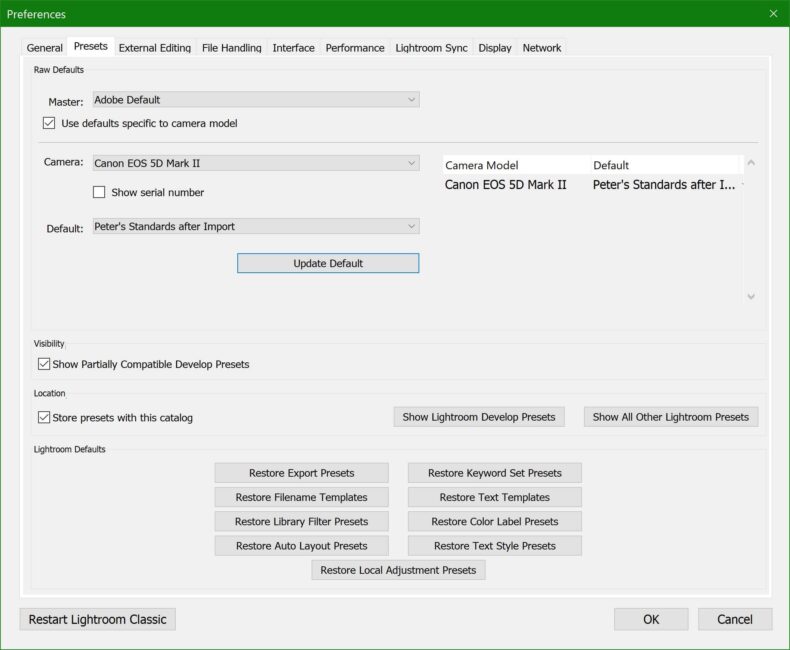The width and height of the screenshot is (790, 650).
Task: Restart Lightroom Classic
Action: (98, 619)
